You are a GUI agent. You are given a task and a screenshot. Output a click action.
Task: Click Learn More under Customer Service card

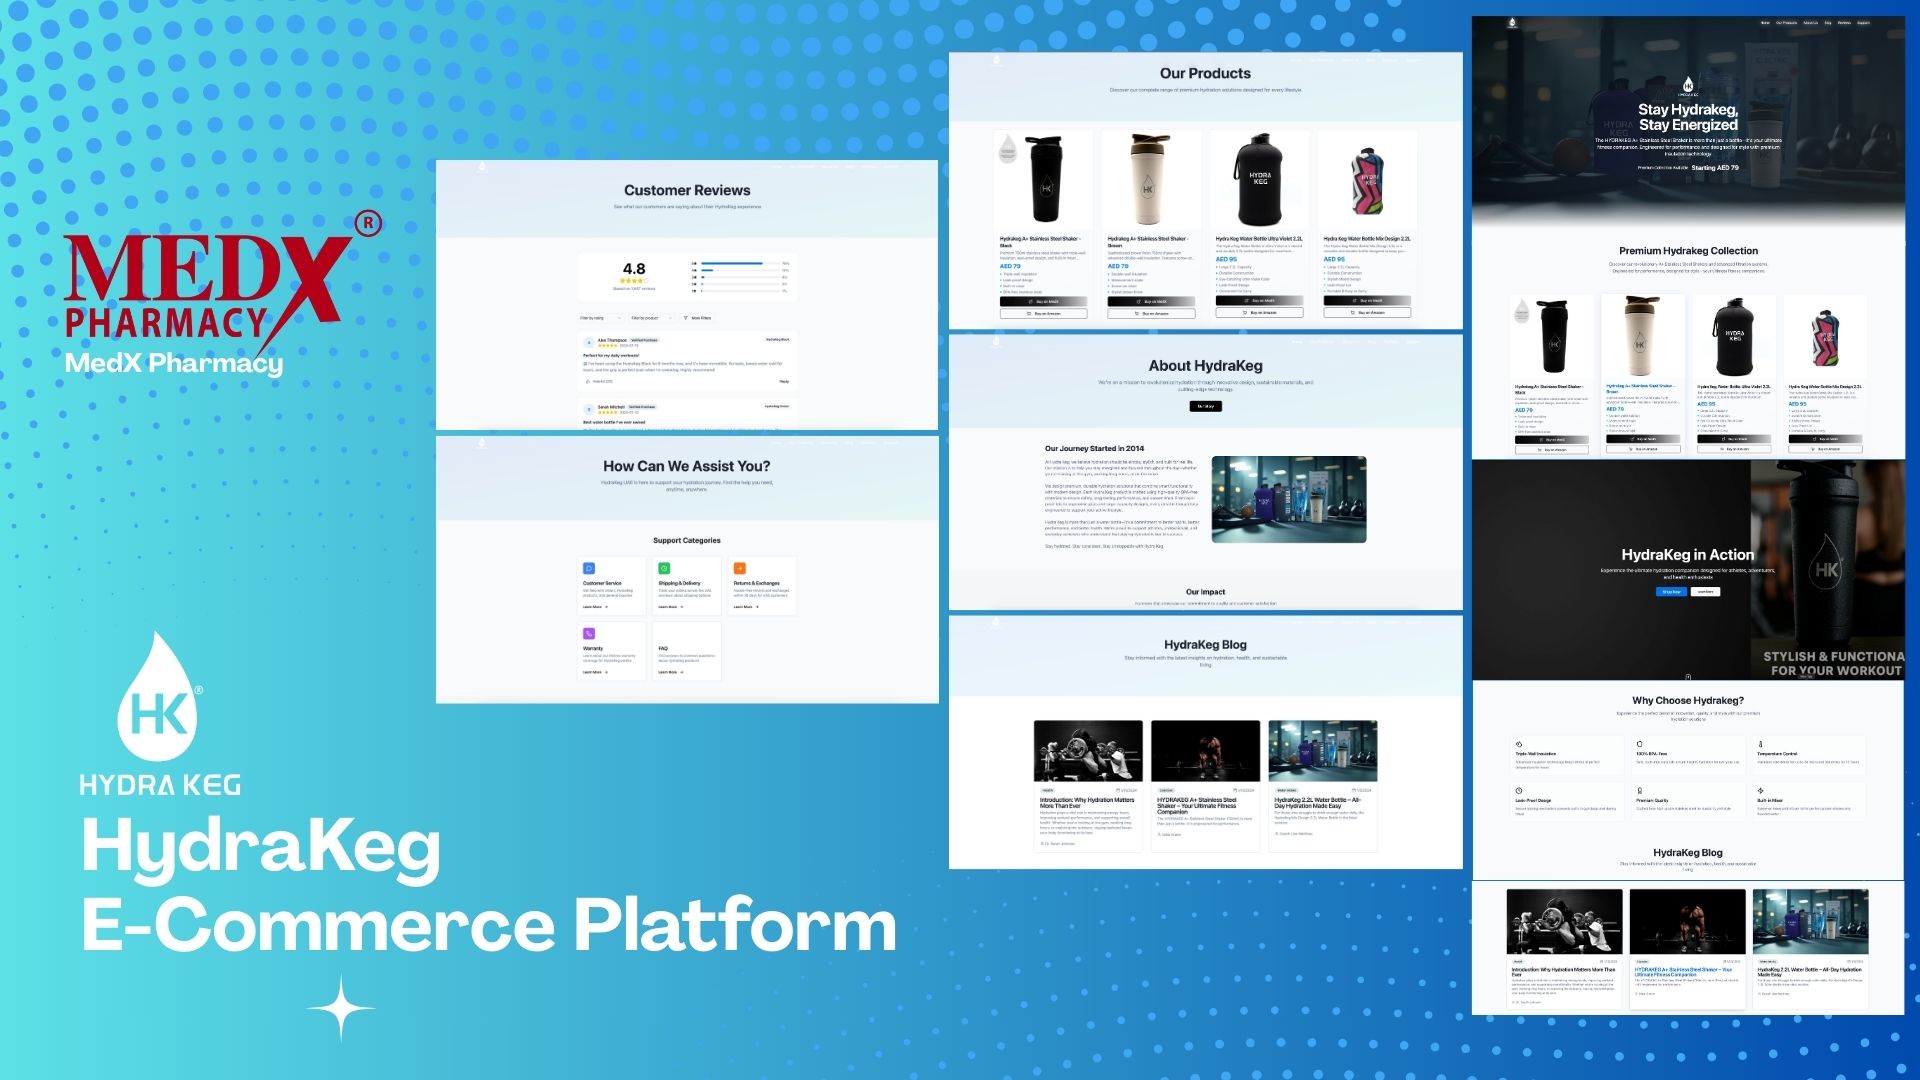click(x=595, y=606)
